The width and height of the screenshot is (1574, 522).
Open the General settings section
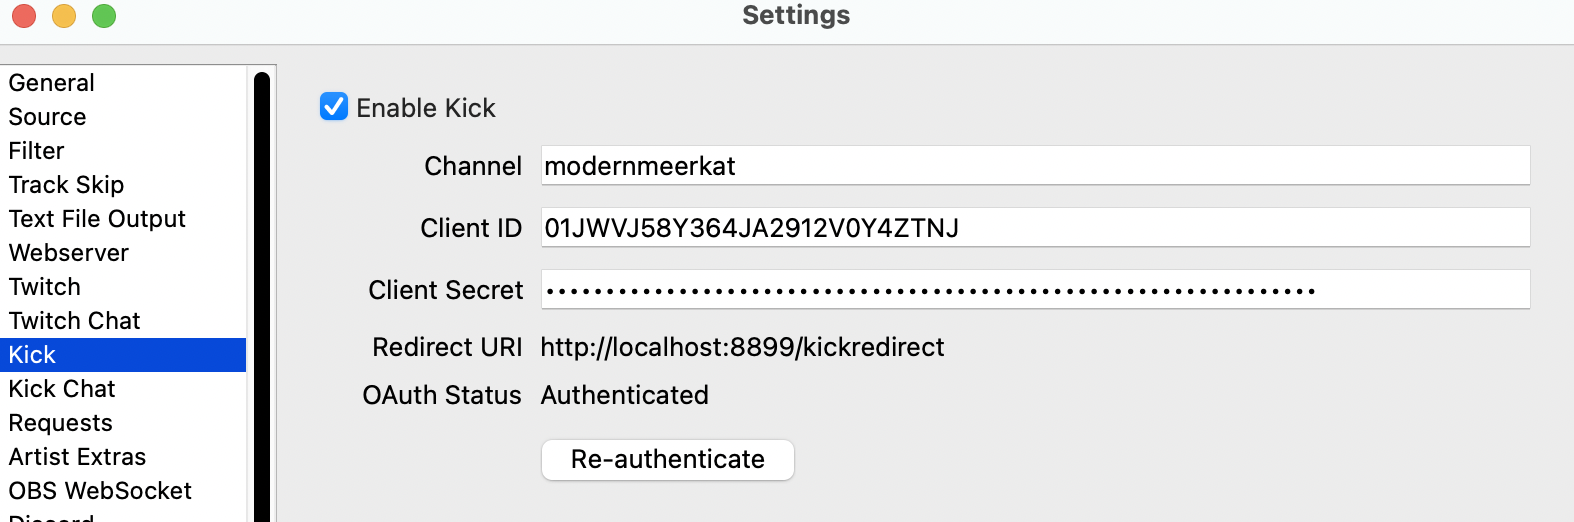52,83
